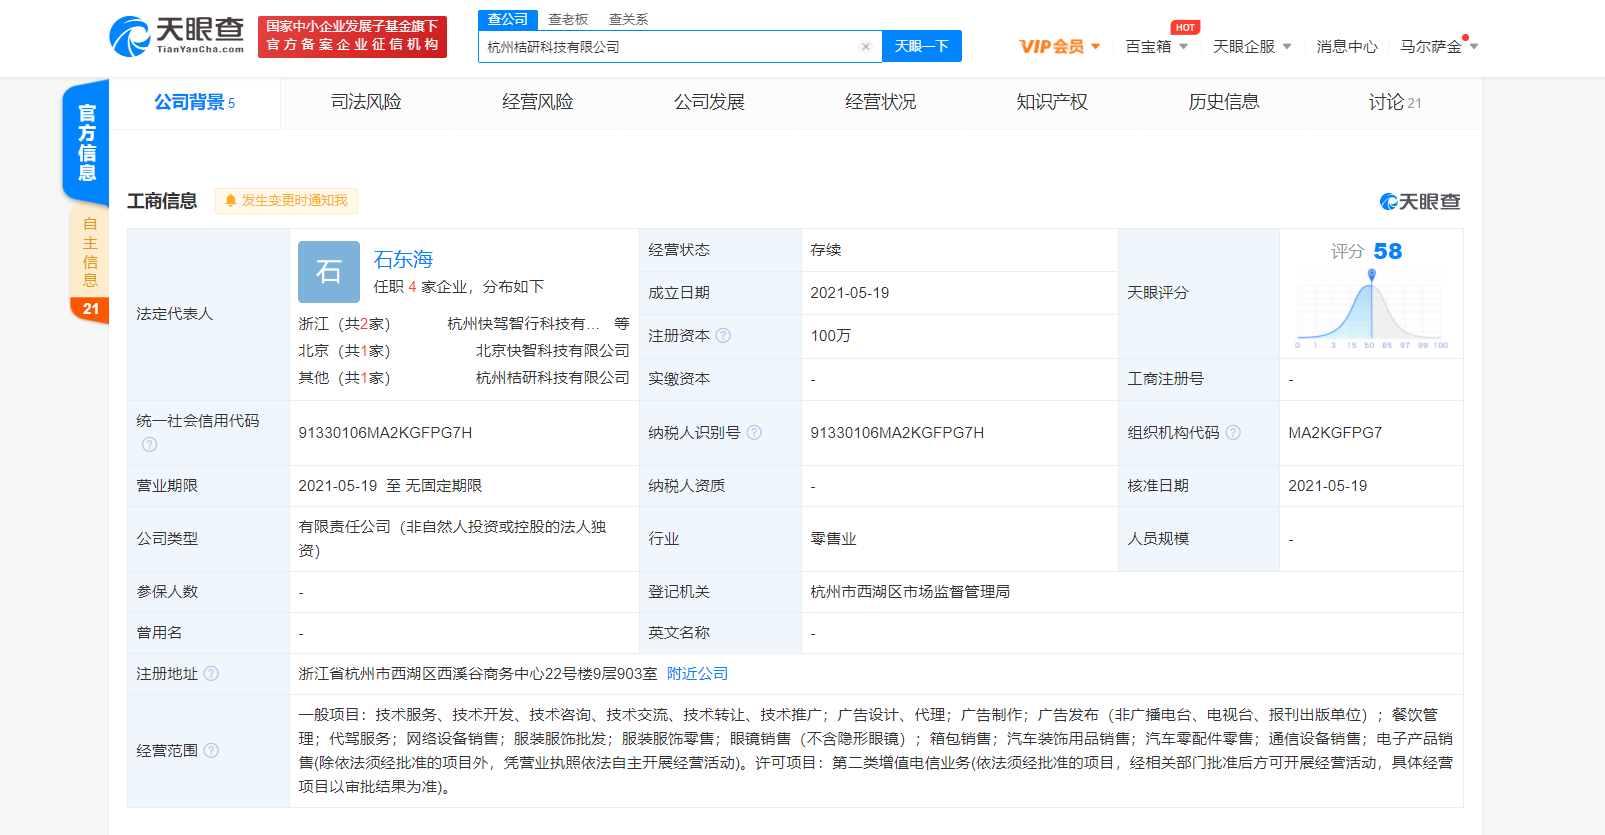The width and height of the screenshot is (1605, 835).
Task: Clear the search box with the X icon
Action: click(x=866, y=47)
